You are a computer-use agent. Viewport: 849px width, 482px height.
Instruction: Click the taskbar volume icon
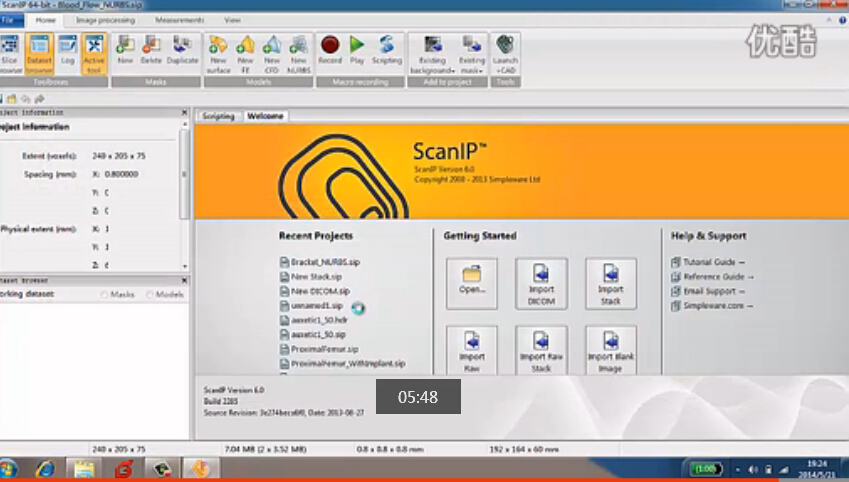[x=753, y=470]
